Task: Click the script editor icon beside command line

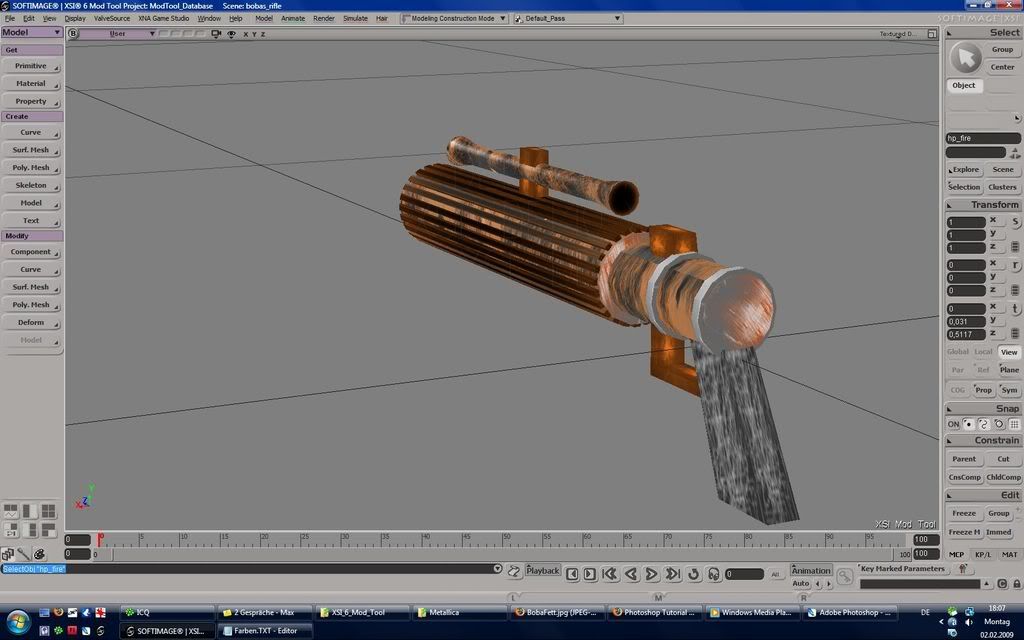Action: click(514, 571)
